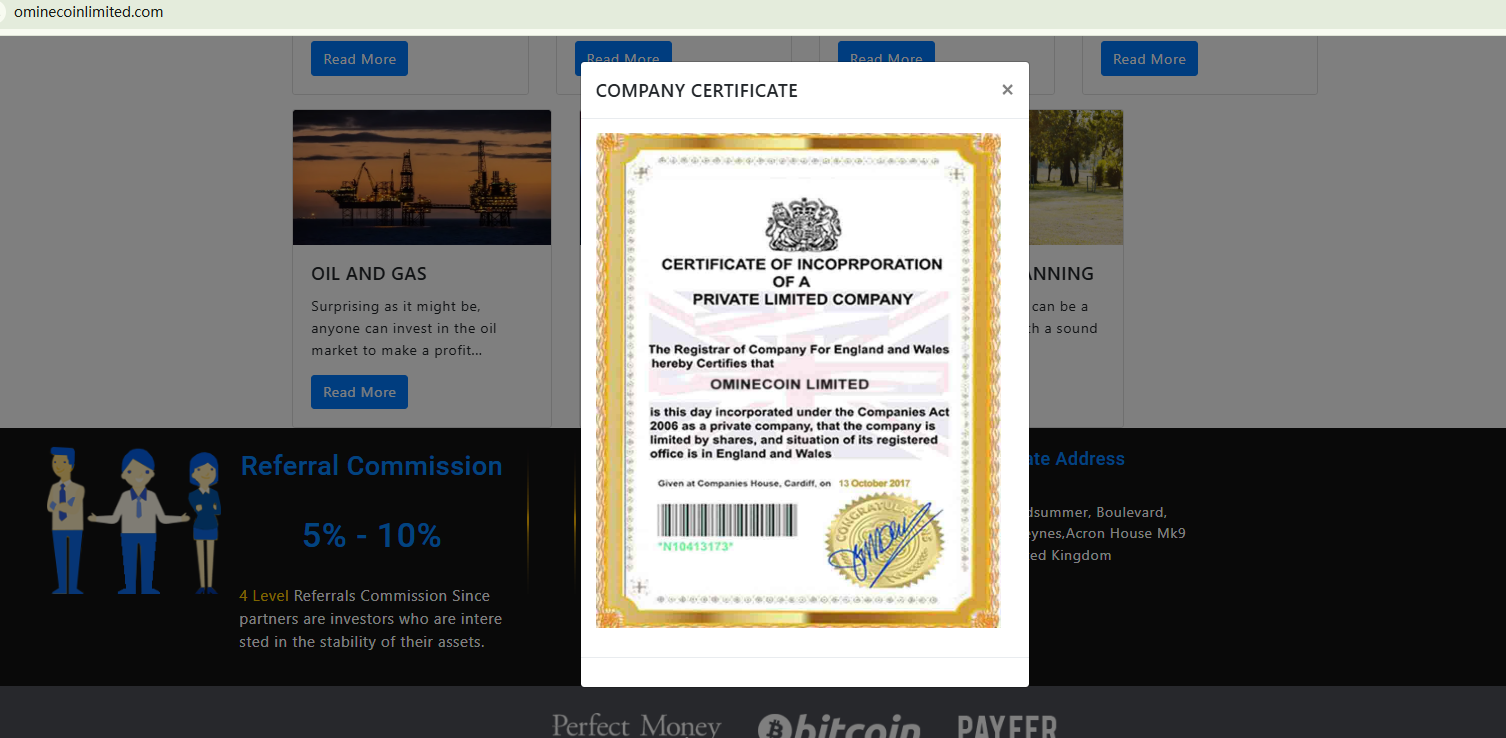Click the referral people illustration
The width and height of the screenshot is (1506, 738).
pyautogui.click(x=135, y=521)
